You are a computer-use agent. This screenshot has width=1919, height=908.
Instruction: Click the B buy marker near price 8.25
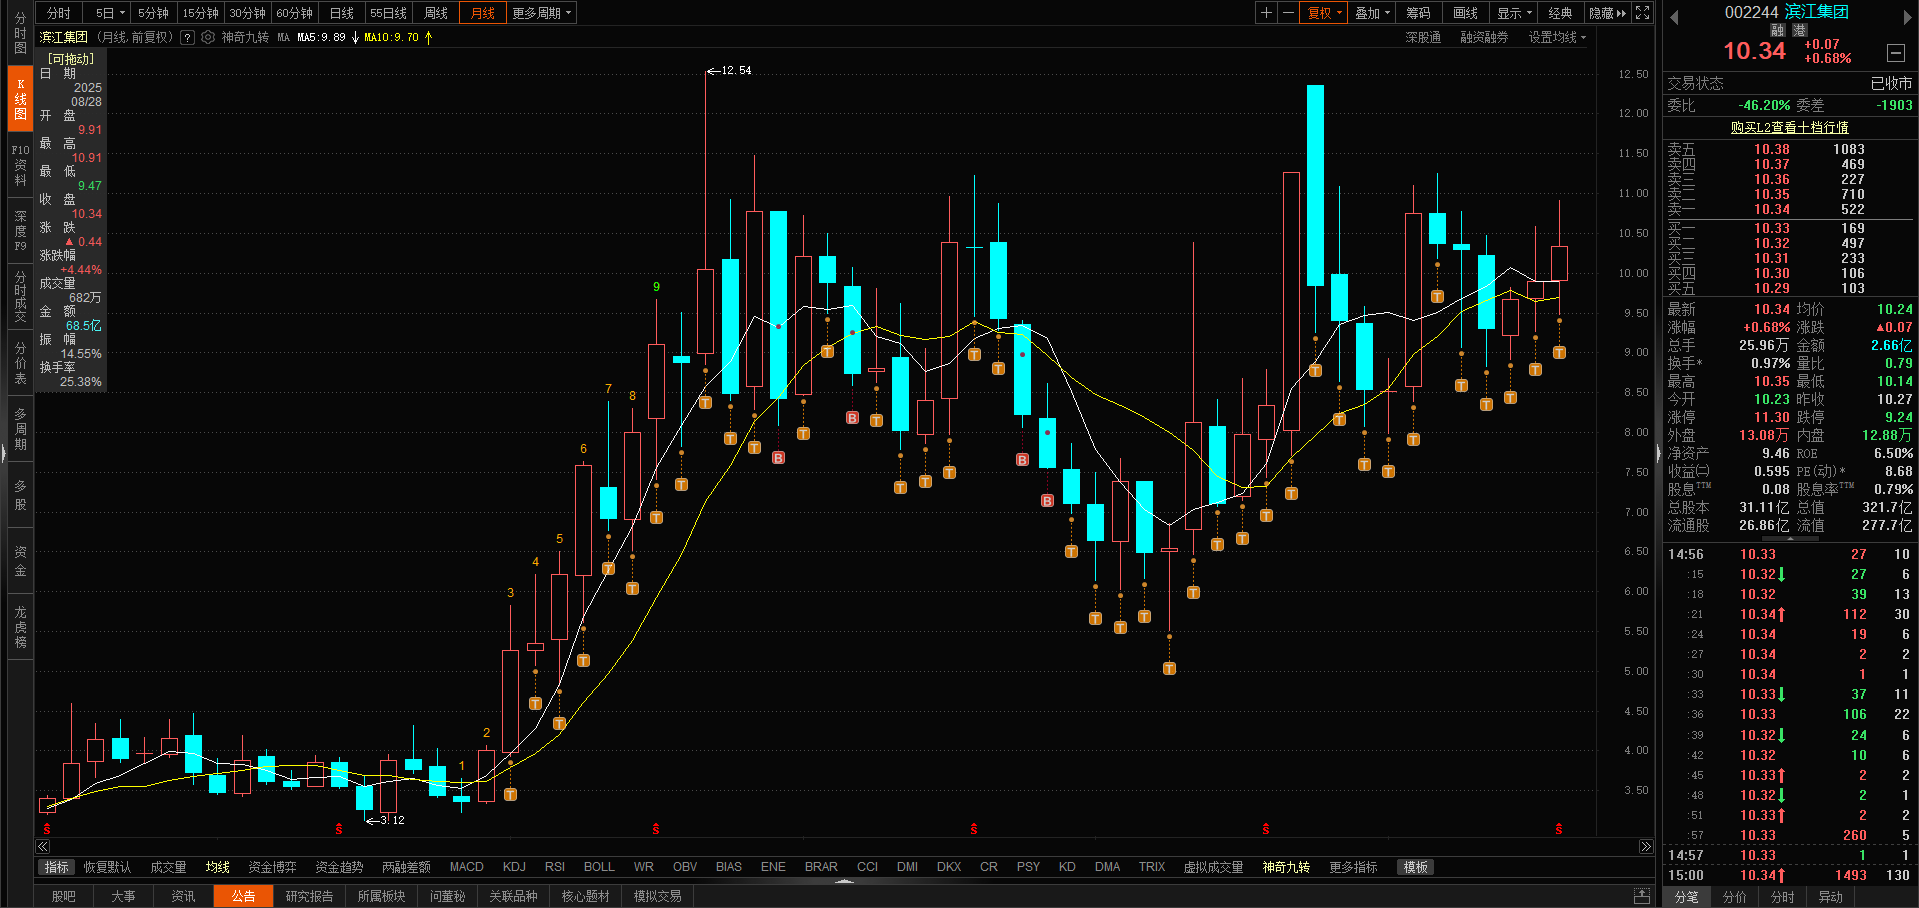pos(852,418)
